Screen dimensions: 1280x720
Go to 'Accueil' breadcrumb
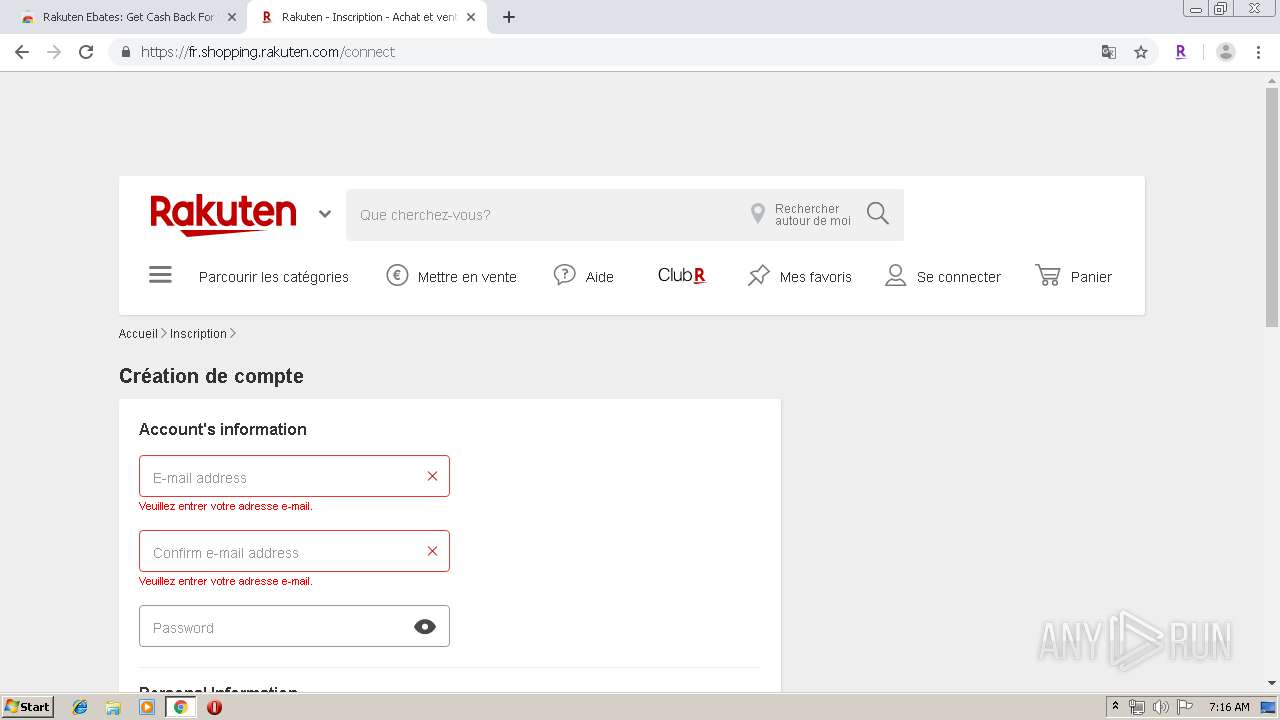[x=138, y=334]
